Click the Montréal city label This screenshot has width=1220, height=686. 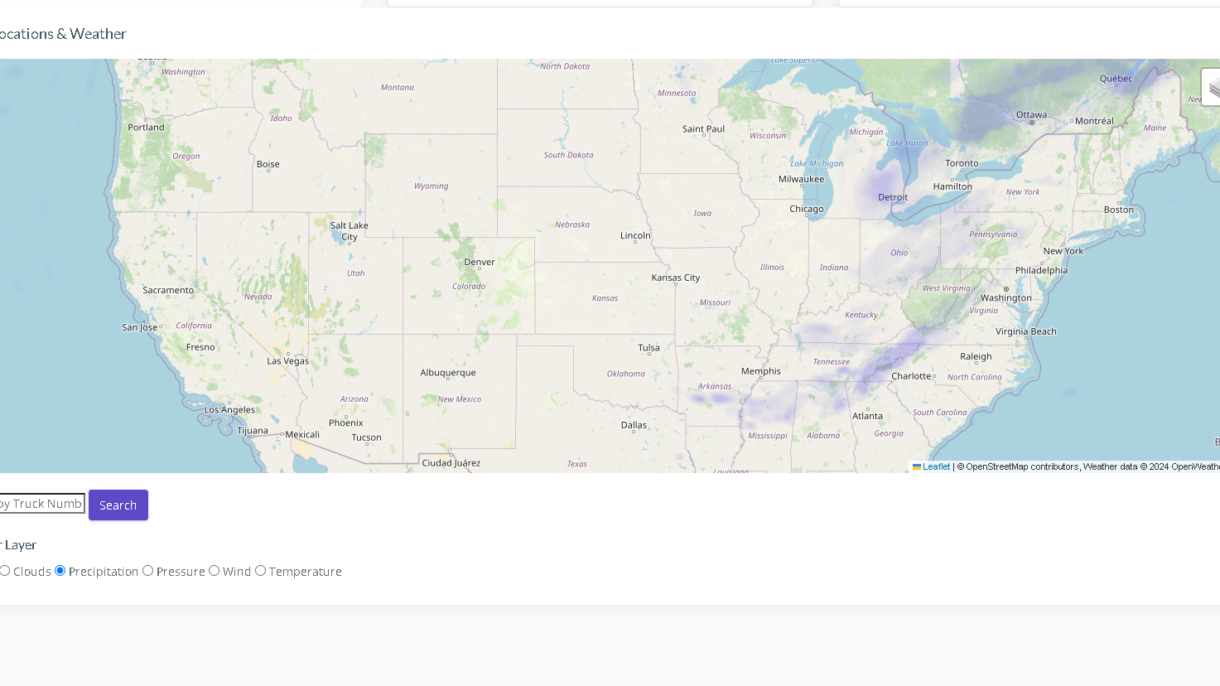[x=1094, y=121]
